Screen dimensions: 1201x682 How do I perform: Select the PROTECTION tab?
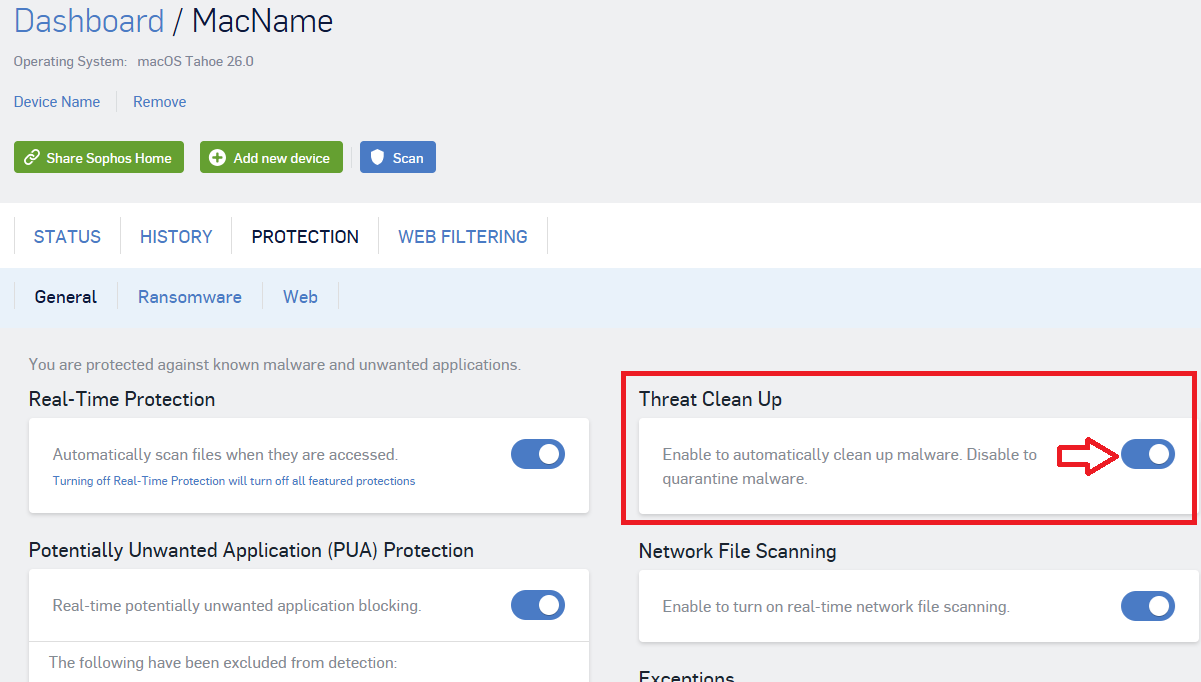(x=305, y=237)
